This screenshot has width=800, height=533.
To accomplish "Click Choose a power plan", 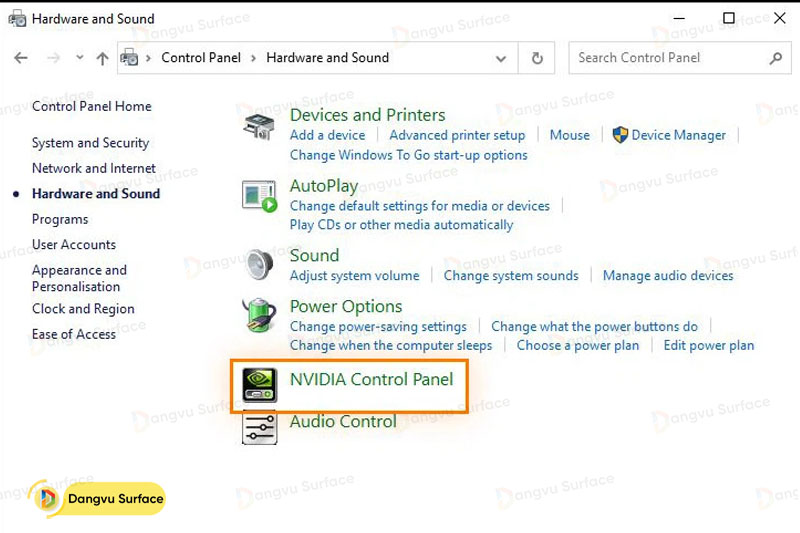I will [x=578, y=346].
